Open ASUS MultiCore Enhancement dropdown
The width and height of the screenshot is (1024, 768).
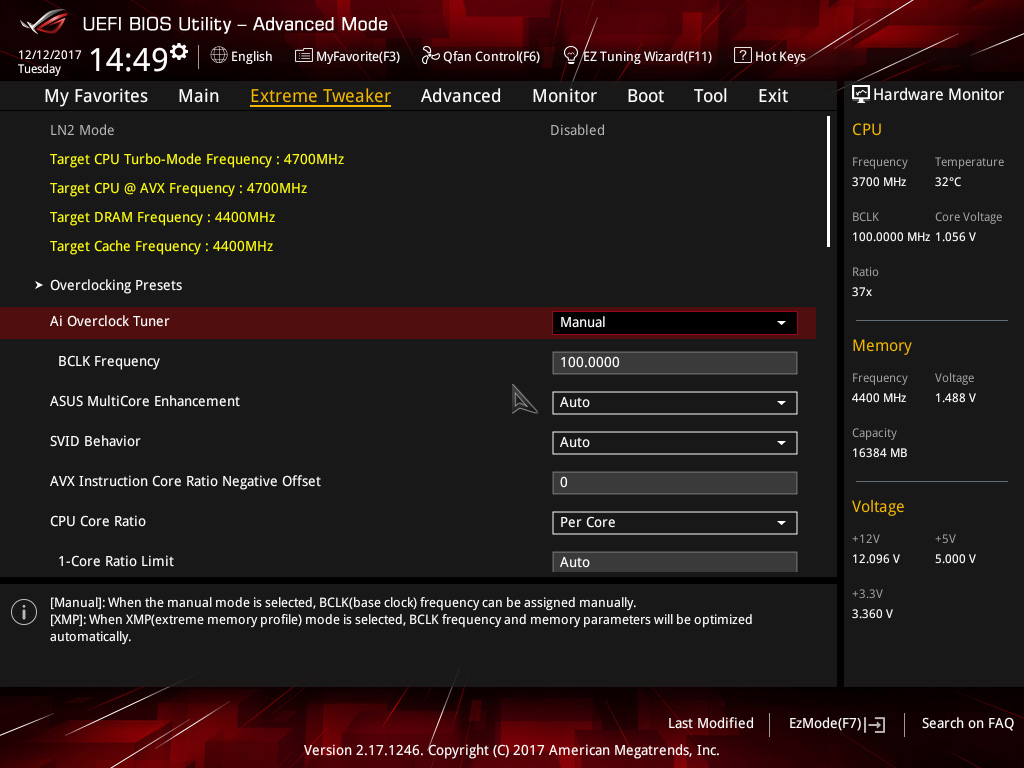(x=675, y=402)
